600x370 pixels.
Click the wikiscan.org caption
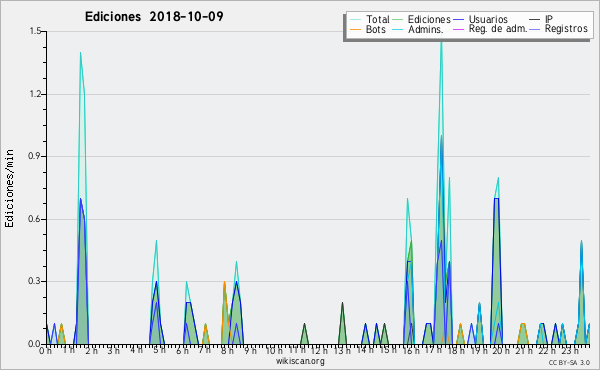click(x=300, y=361)
